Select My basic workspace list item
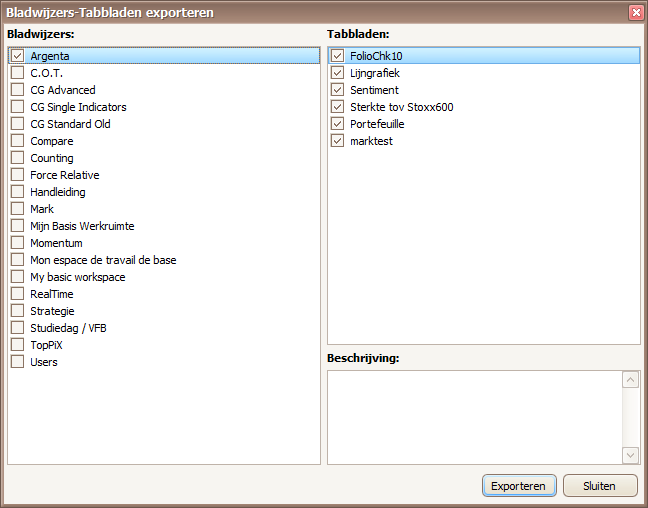 pos(77,277)
